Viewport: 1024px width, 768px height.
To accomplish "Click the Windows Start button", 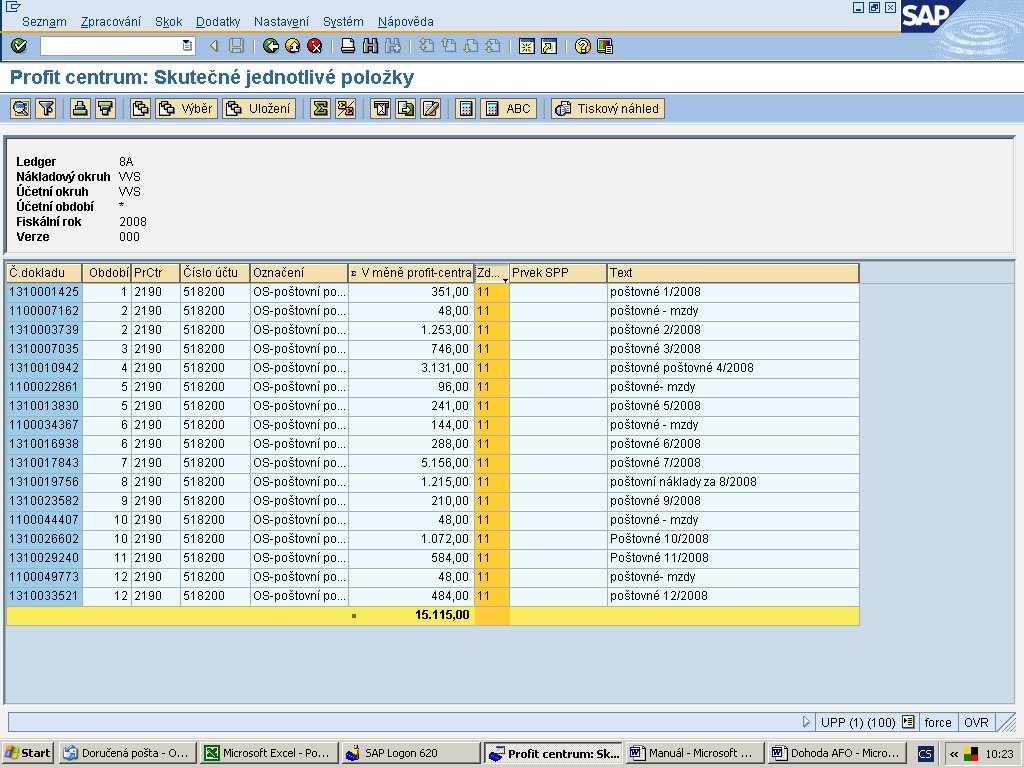I will click(x=28, y=752).
